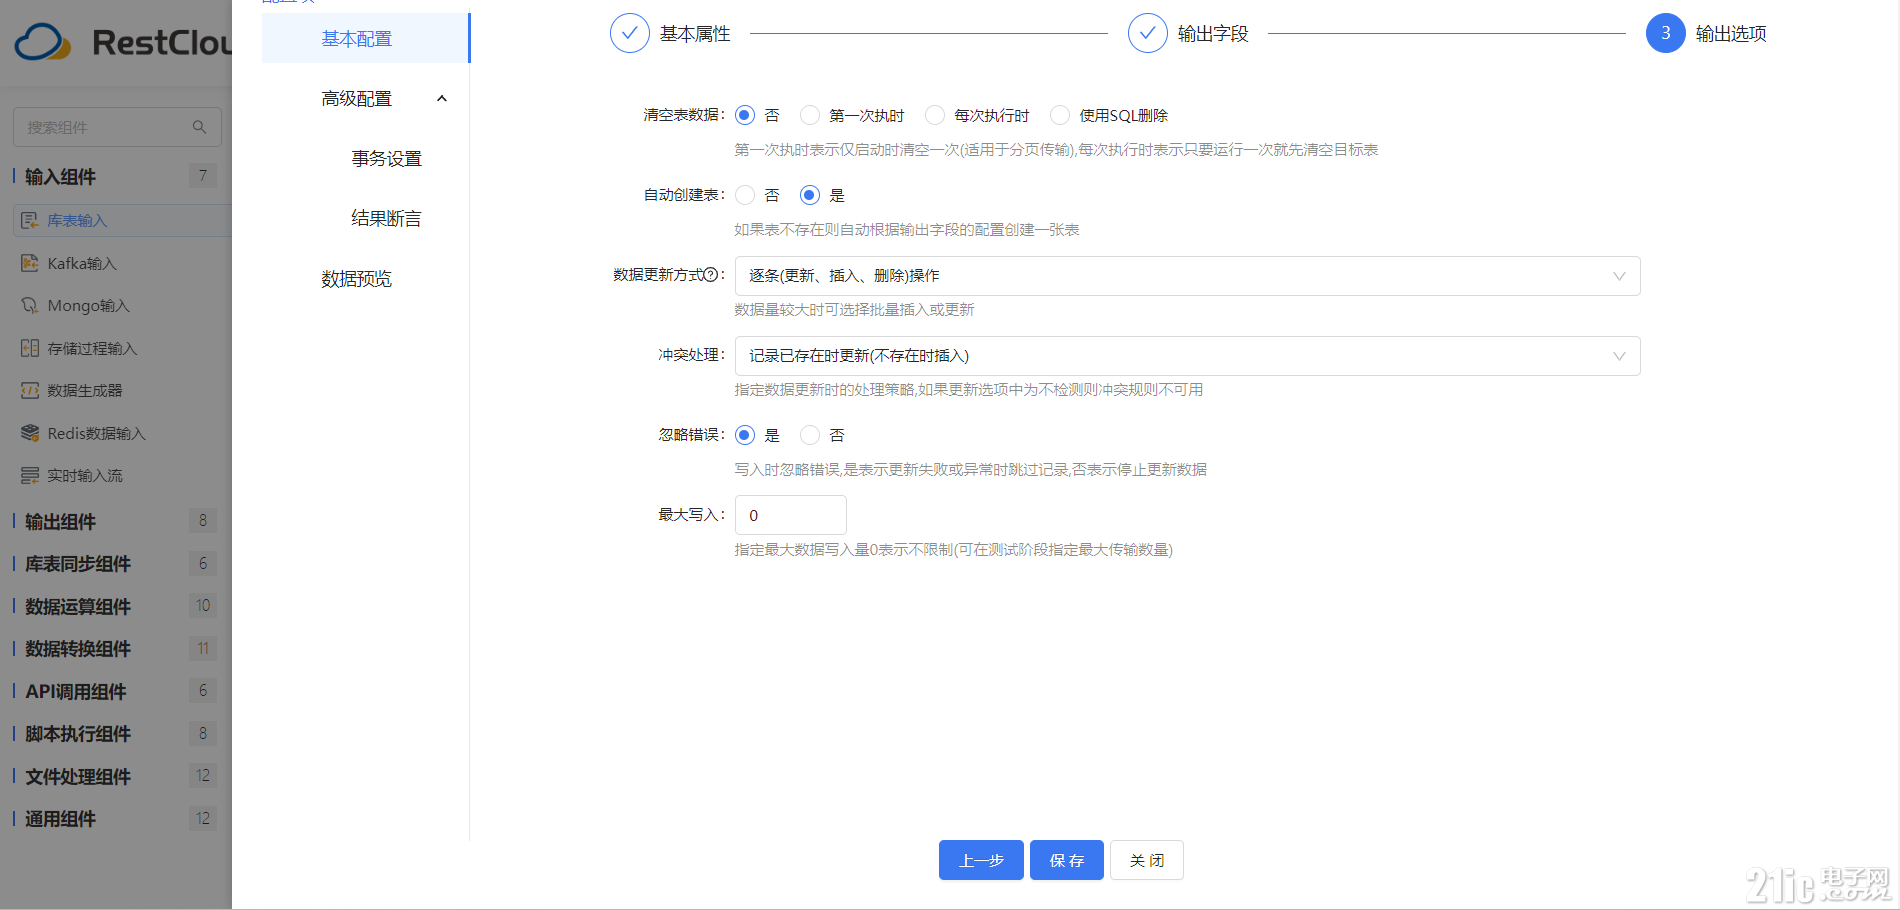Open the 数据更新方式 dropdown
Viewport: 1900px width, 910px height.
pos(1187,276)
